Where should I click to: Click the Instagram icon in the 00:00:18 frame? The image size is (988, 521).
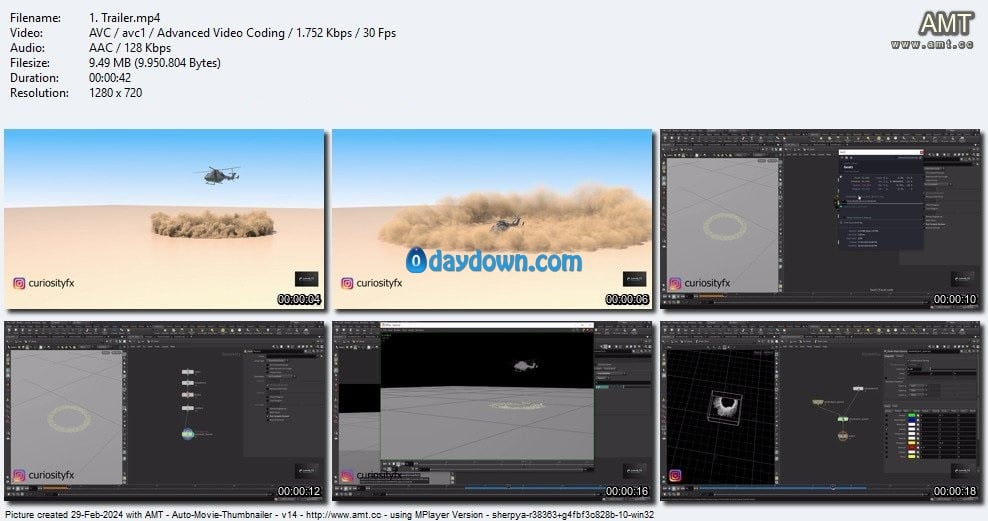(675, 475)
